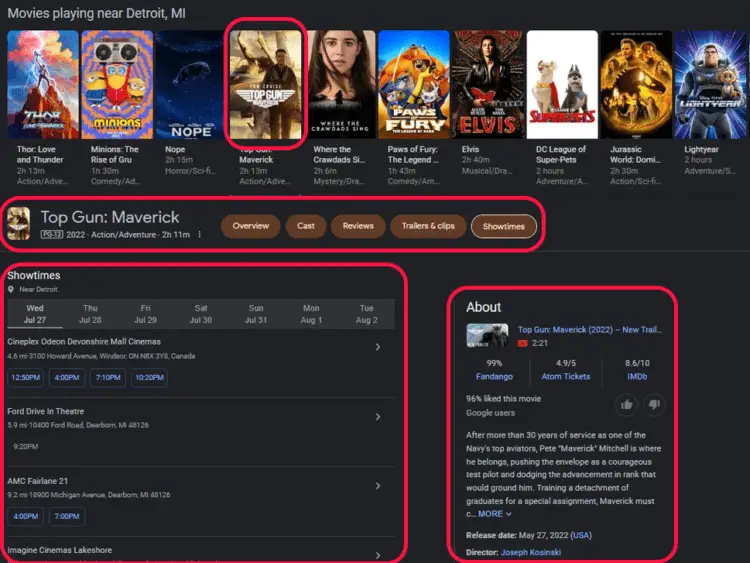Click the YouTube icon next to 2:21
The width and height of the screenshot is (750, 563).
[522, 343]
